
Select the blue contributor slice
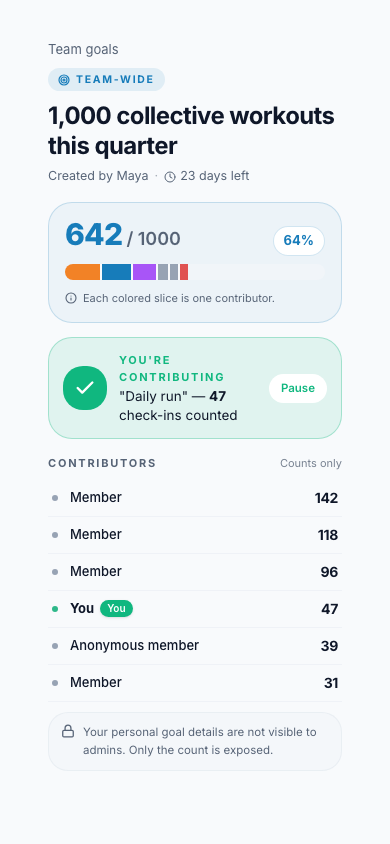(x=116, y=272)
